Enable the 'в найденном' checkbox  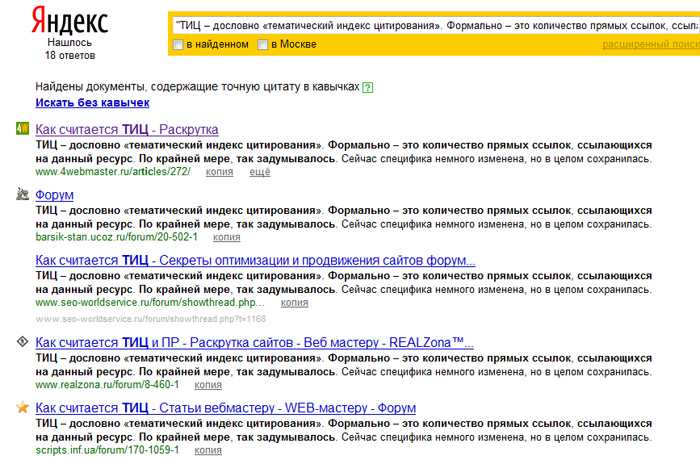coord(178,44)
